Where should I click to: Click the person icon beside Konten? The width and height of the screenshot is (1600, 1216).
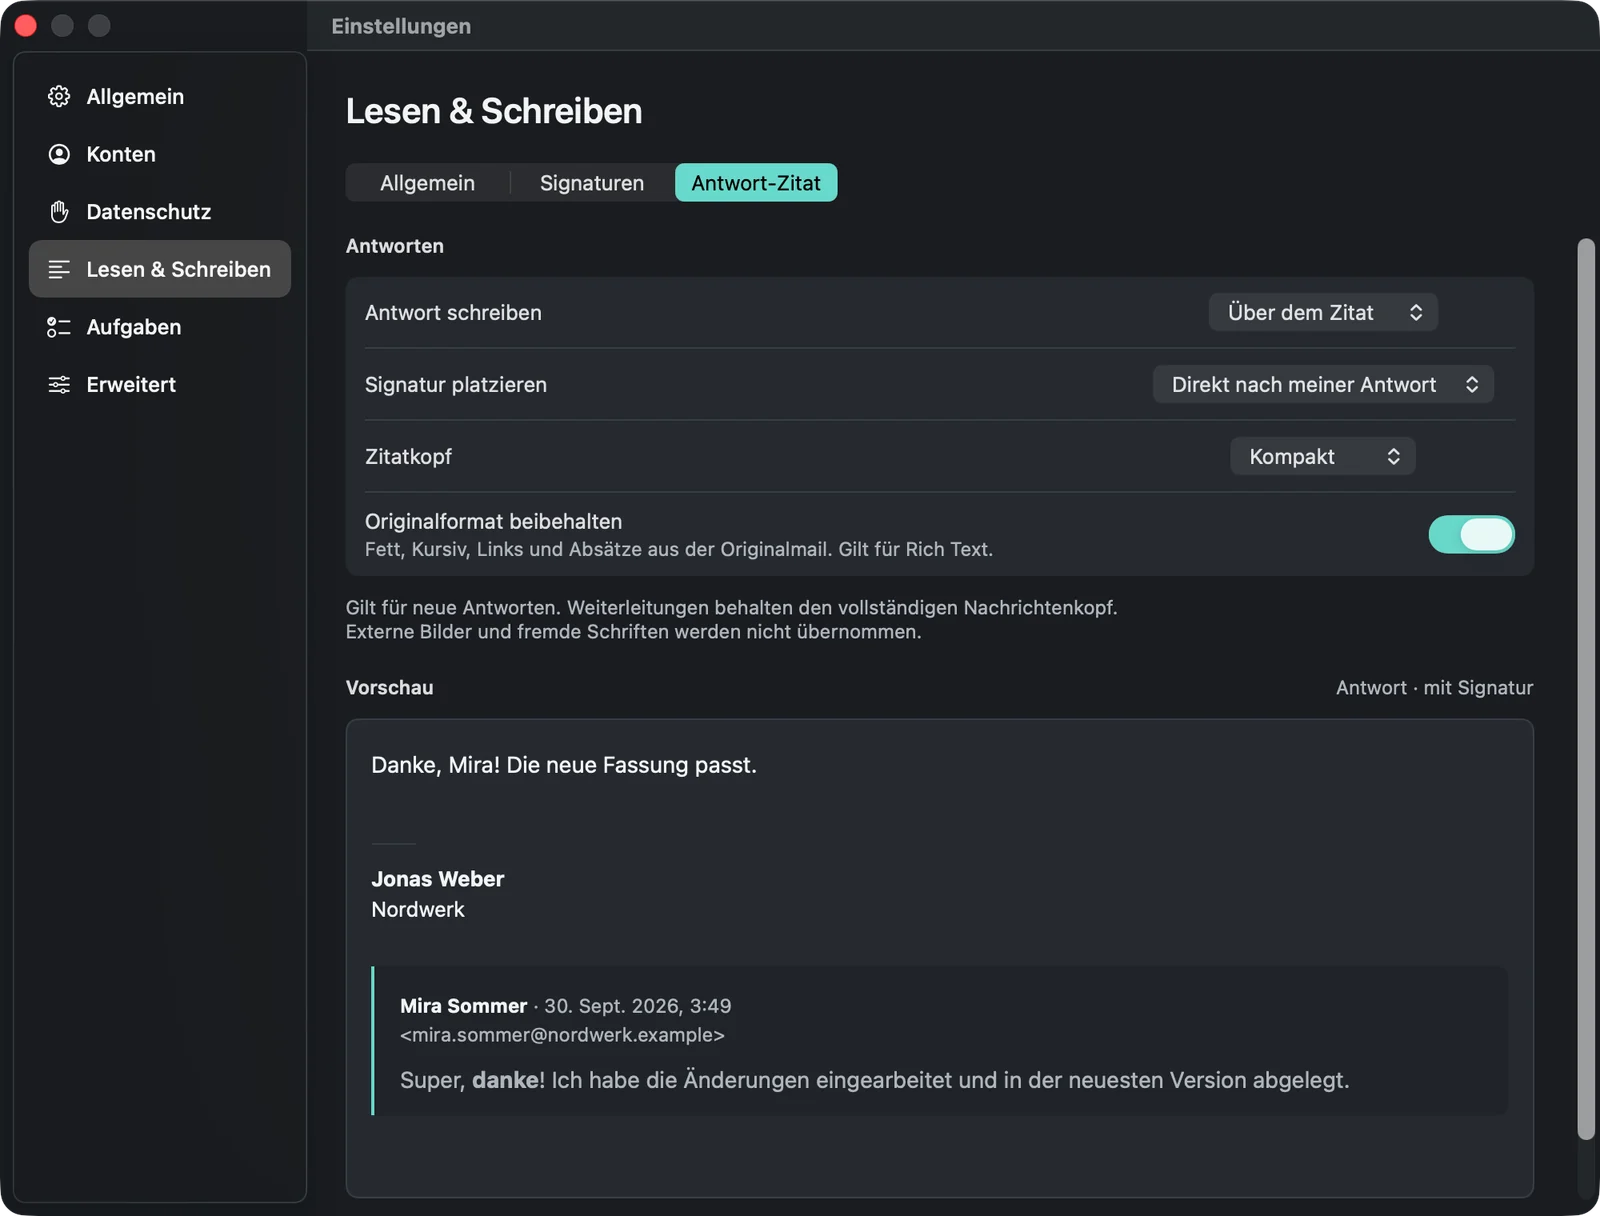coord(59,154)
